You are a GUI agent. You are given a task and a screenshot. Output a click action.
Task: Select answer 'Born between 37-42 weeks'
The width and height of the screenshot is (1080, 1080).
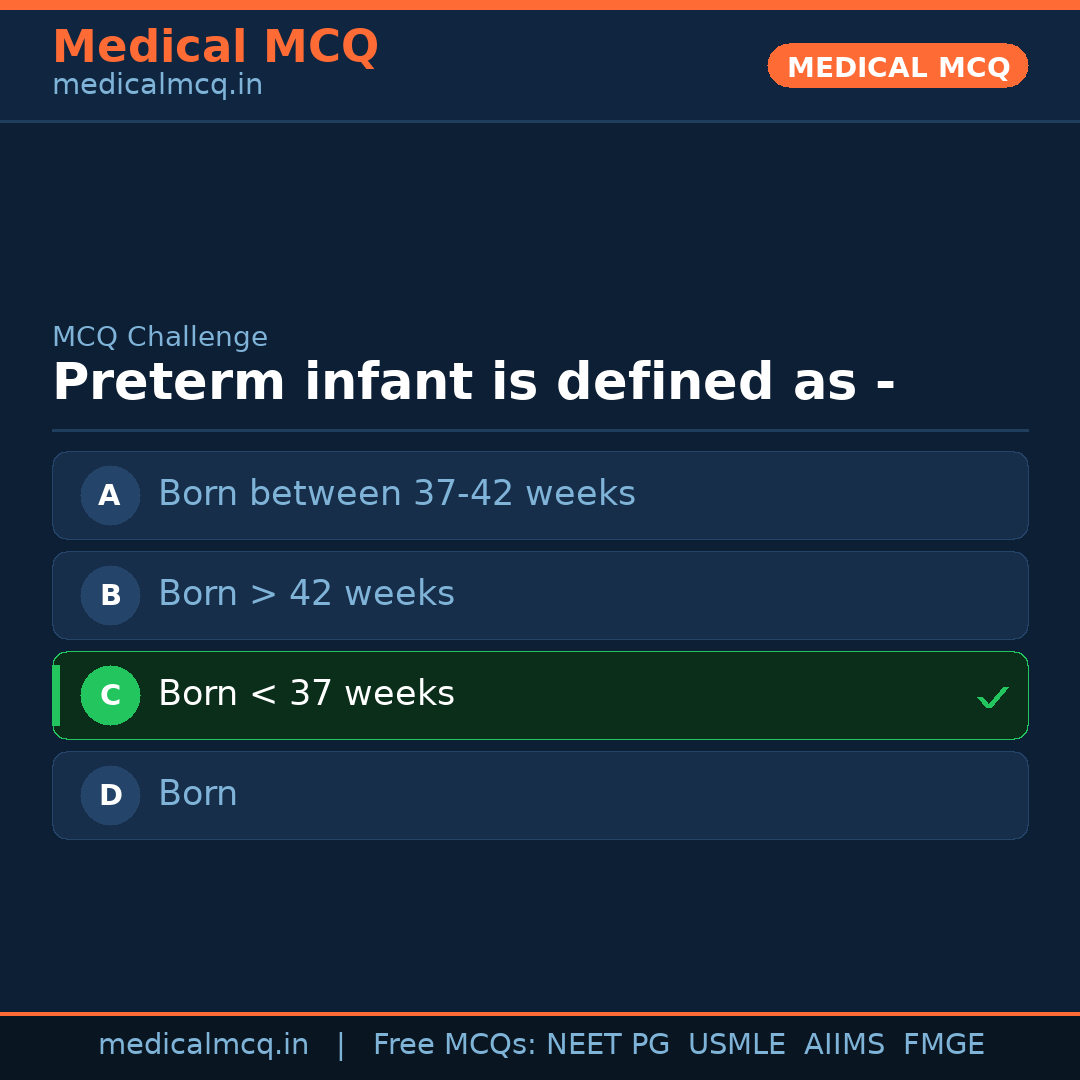[x=397, y=494]
